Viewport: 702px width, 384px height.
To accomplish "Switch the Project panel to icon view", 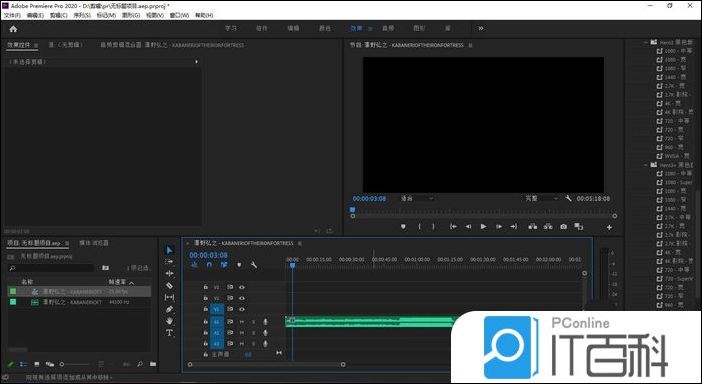I will pos(37,364).
